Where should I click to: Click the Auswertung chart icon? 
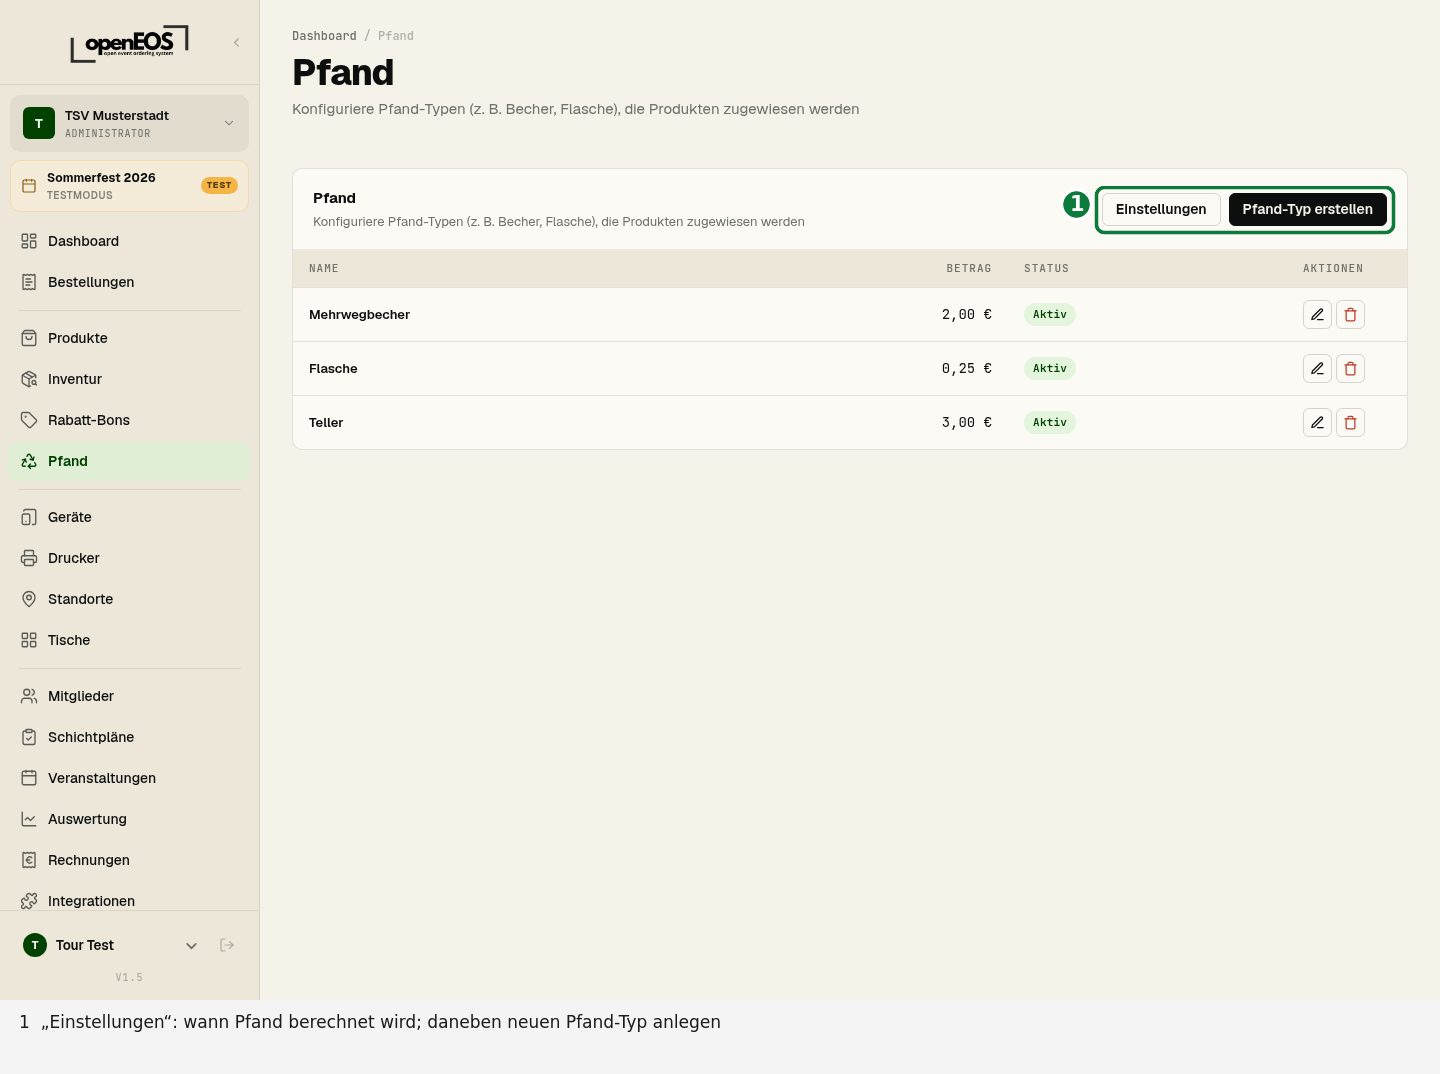click(29, 819)
